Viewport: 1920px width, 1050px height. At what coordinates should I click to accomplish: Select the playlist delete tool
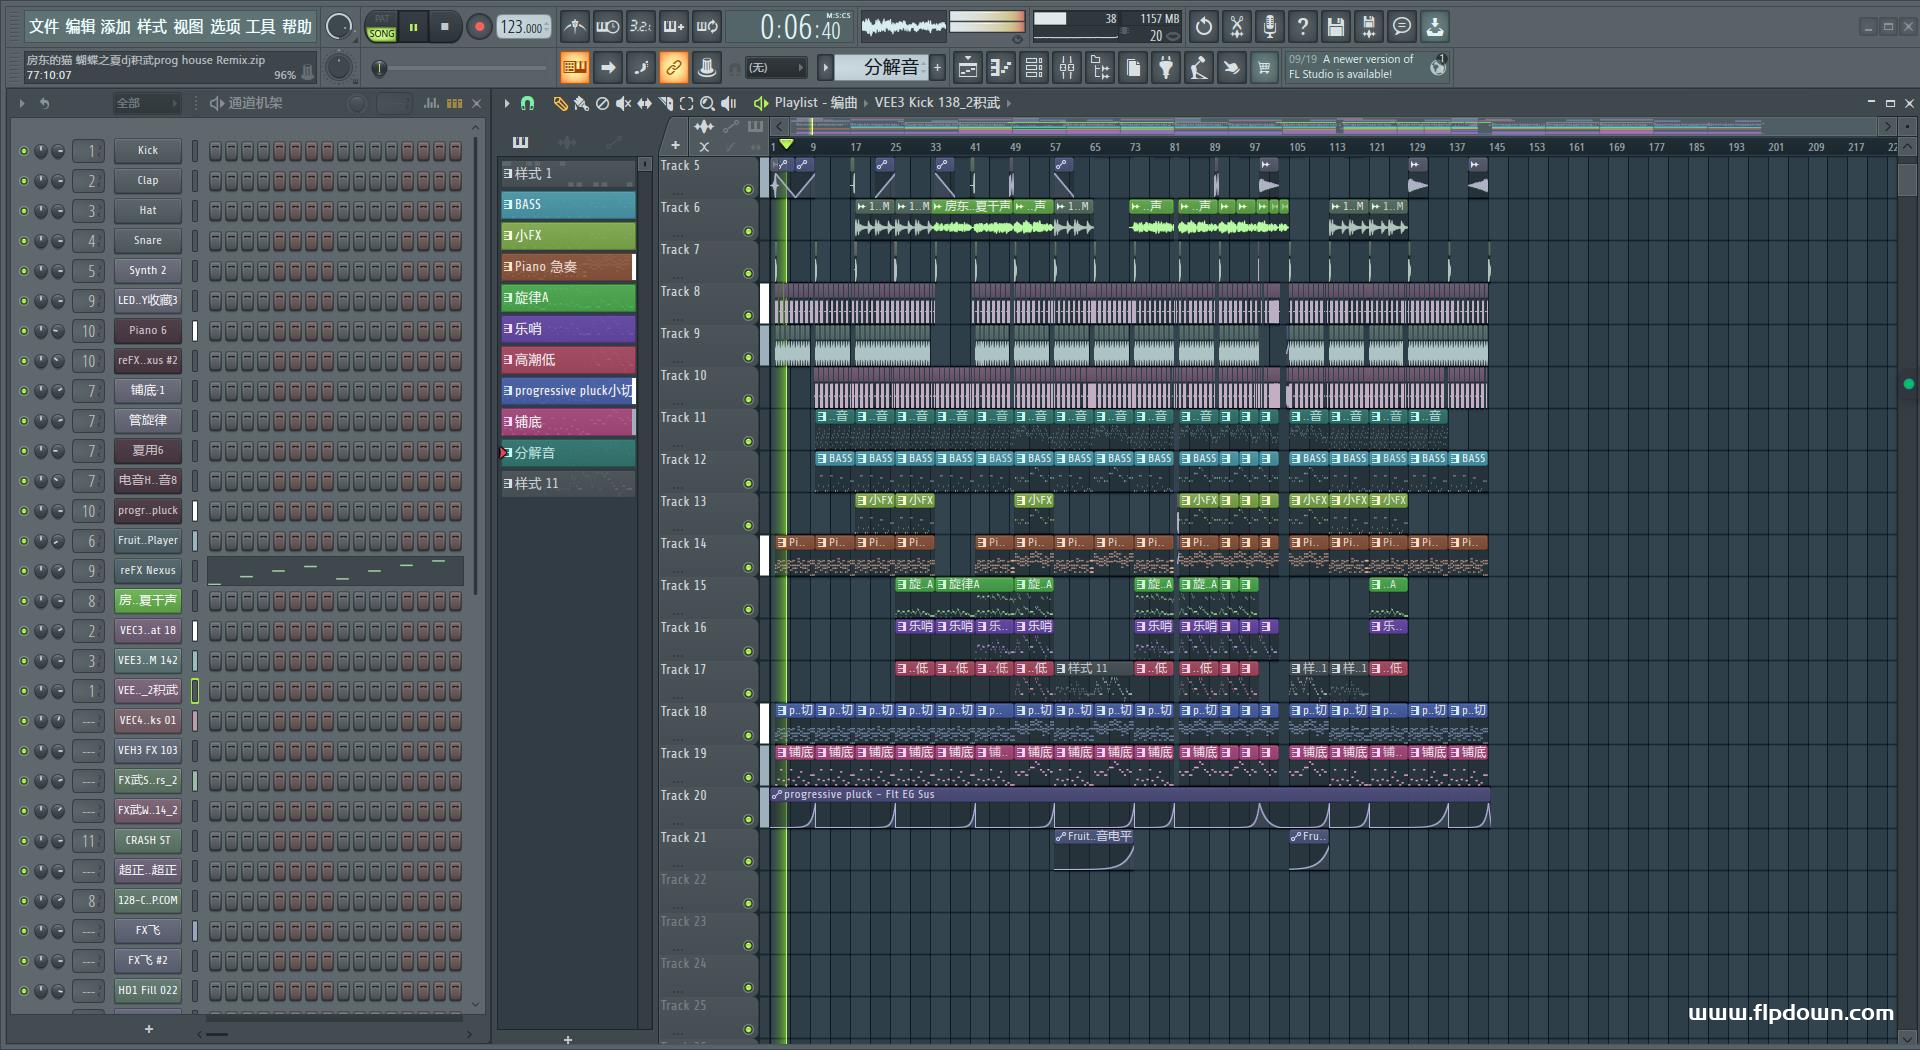[602, 103]
